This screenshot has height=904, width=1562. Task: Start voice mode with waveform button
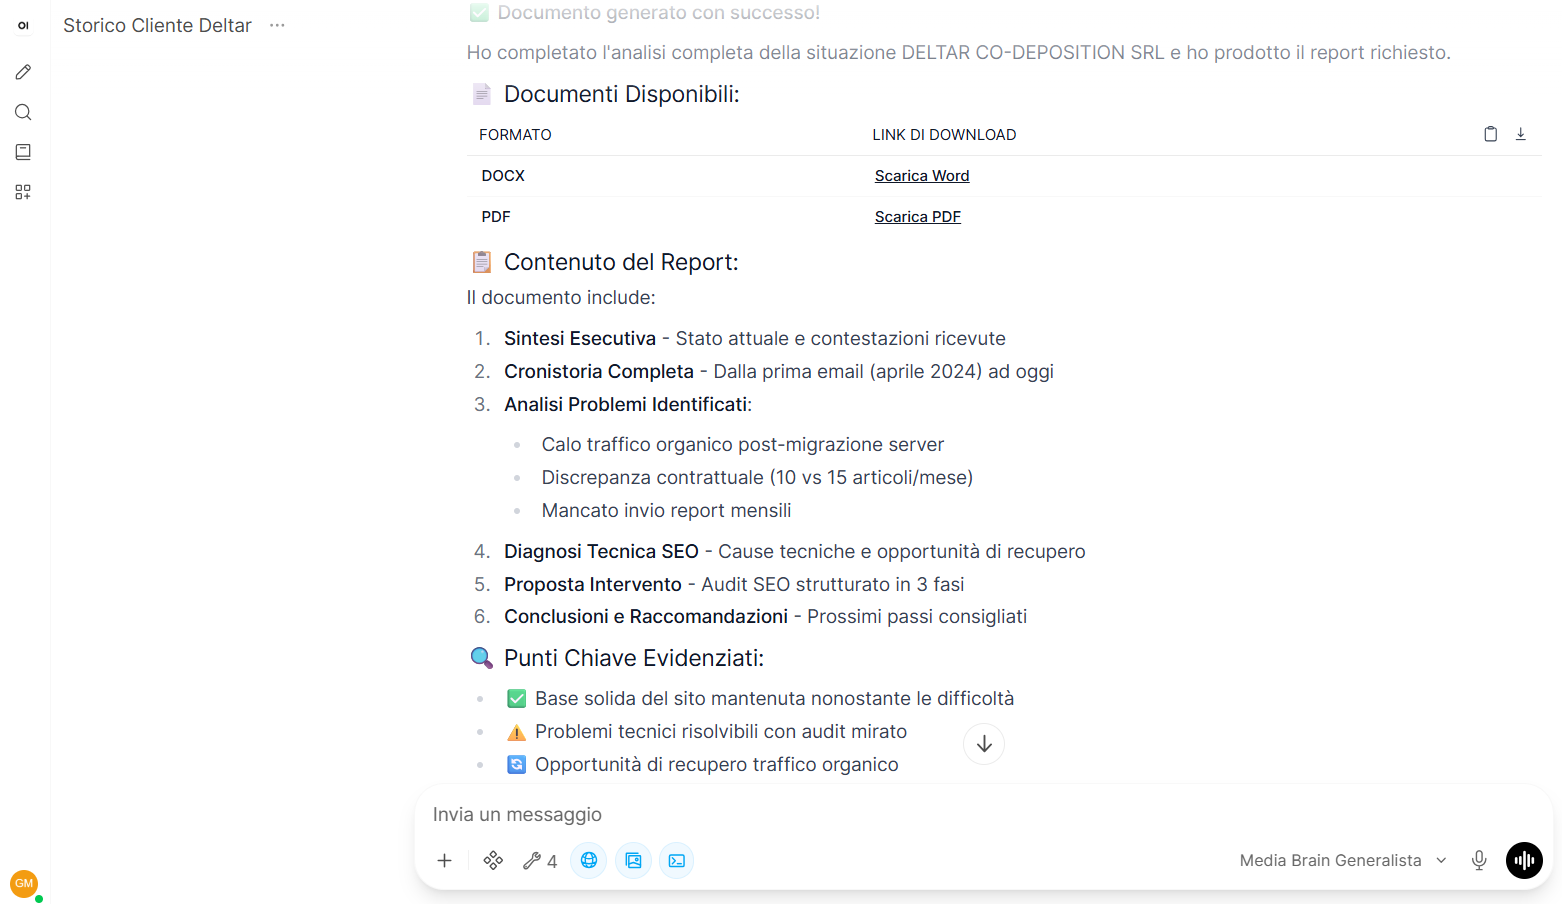click(x=1524, y=860)
